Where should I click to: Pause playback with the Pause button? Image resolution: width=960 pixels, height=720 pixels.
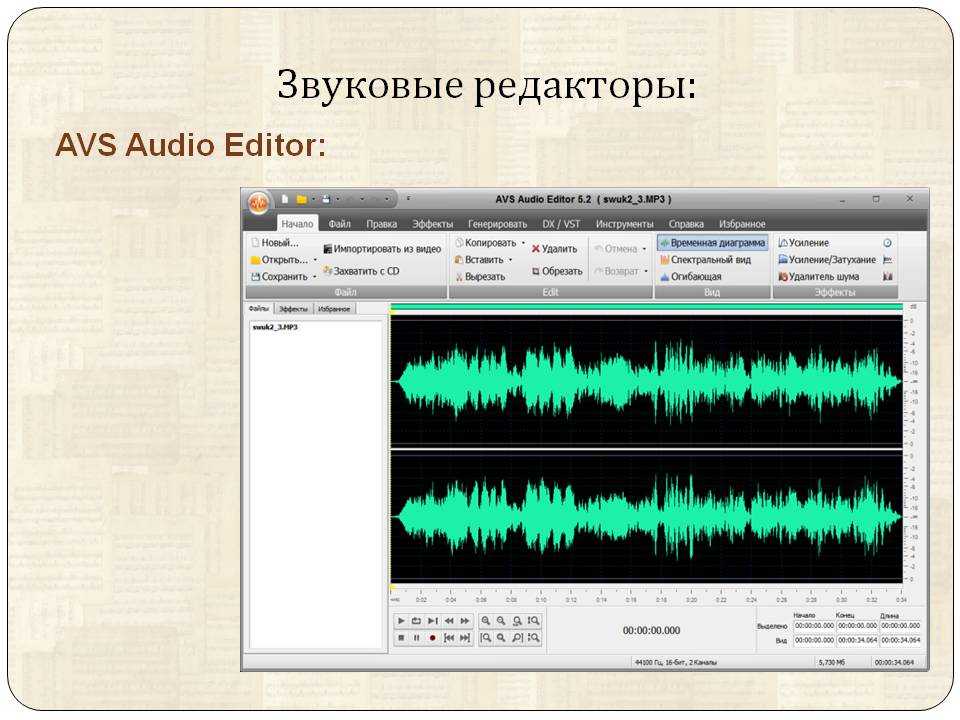tap(417, 638)
